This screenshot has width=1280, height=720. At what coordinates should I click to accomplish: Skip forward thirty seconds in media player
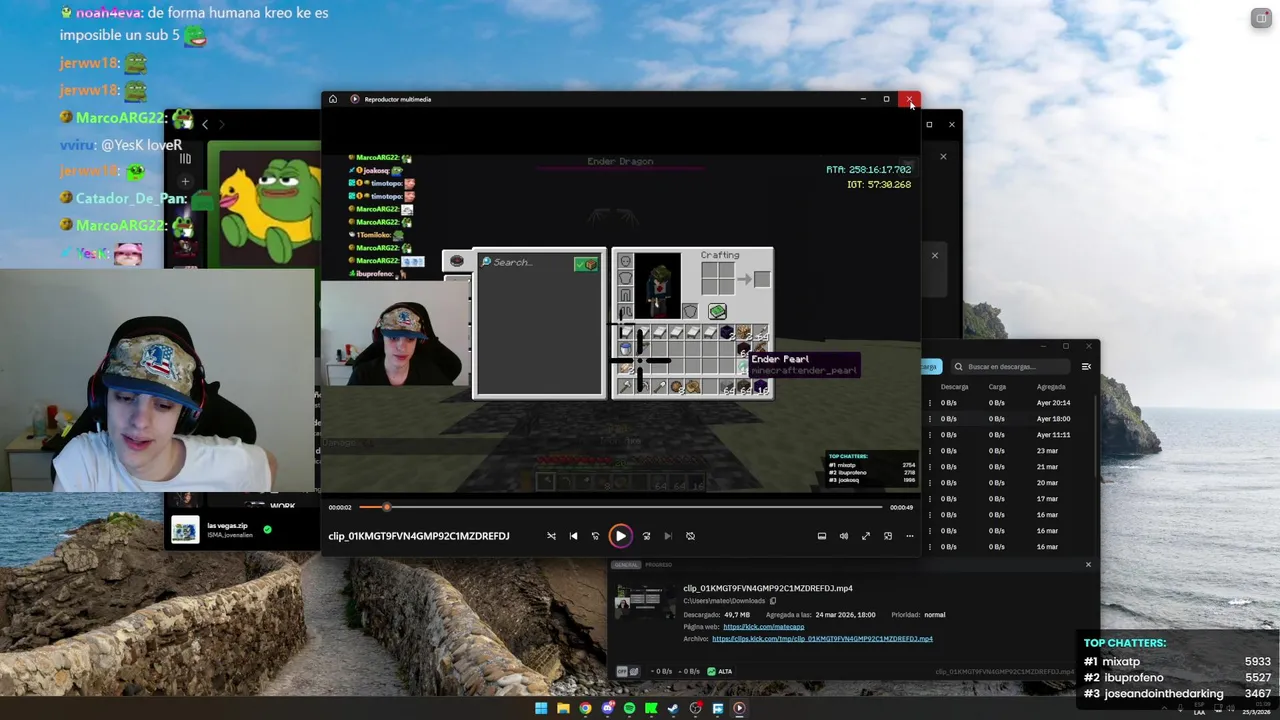point(646,536)
